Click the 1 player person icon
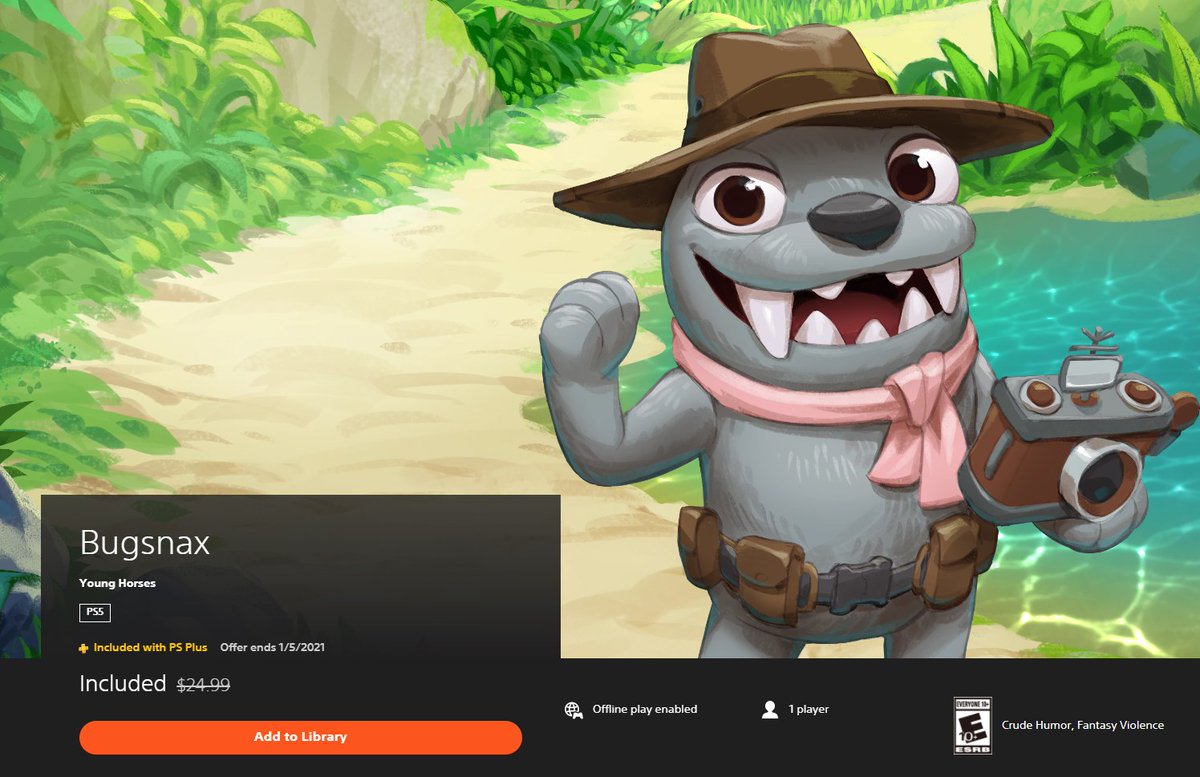1200x777 pixels. pyautogui.click(x=769, y=710)
